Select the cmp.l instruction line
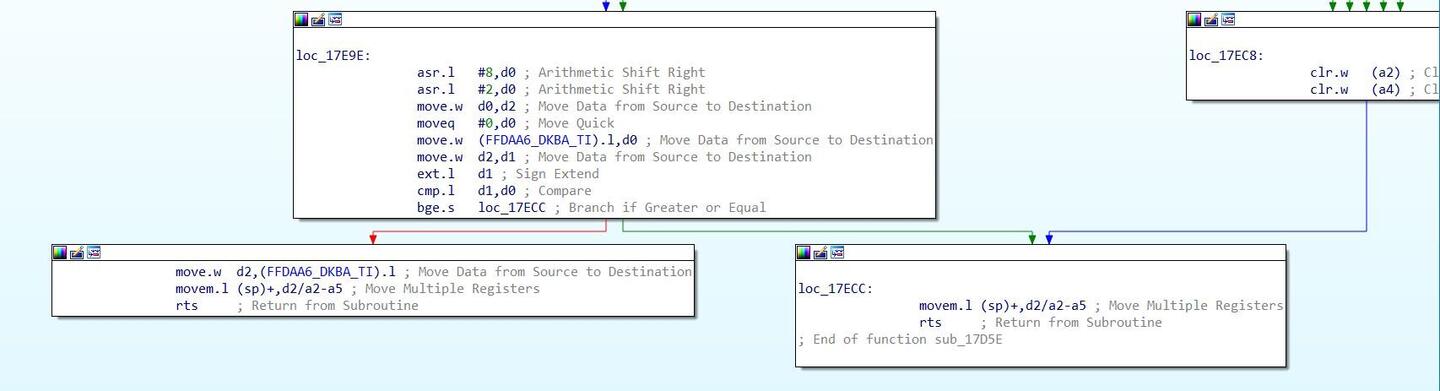Viewport: 1440px width, 391px height. coord(504,190)
